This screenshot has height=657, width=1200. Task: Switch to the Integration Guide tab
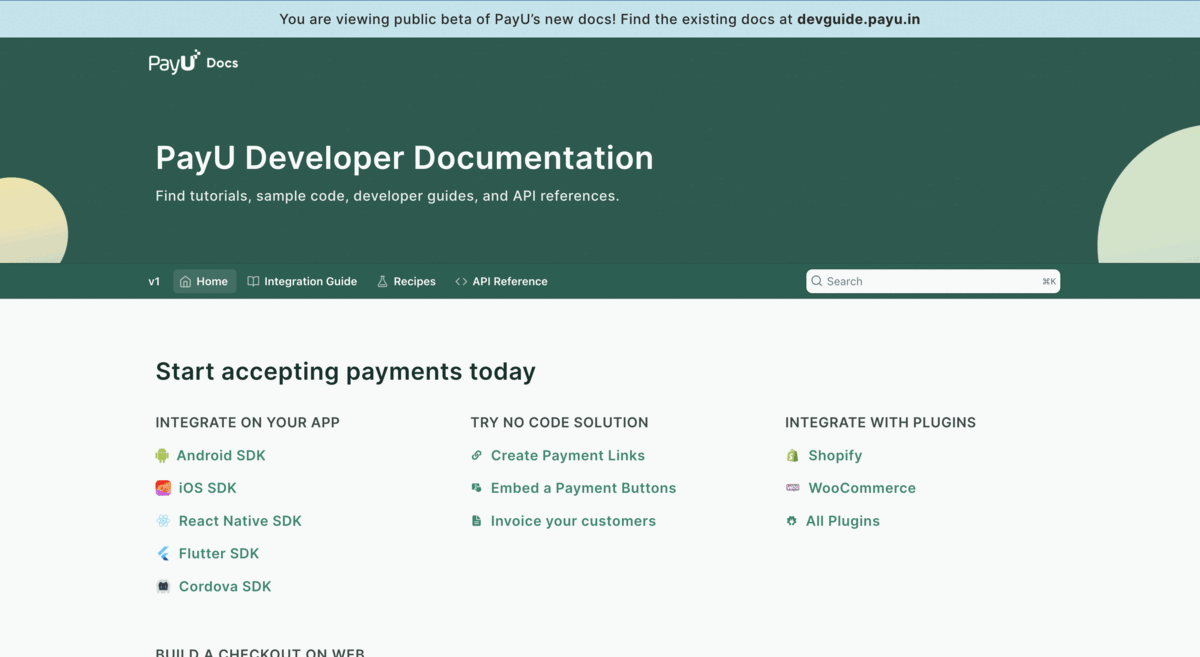(302, 282)
